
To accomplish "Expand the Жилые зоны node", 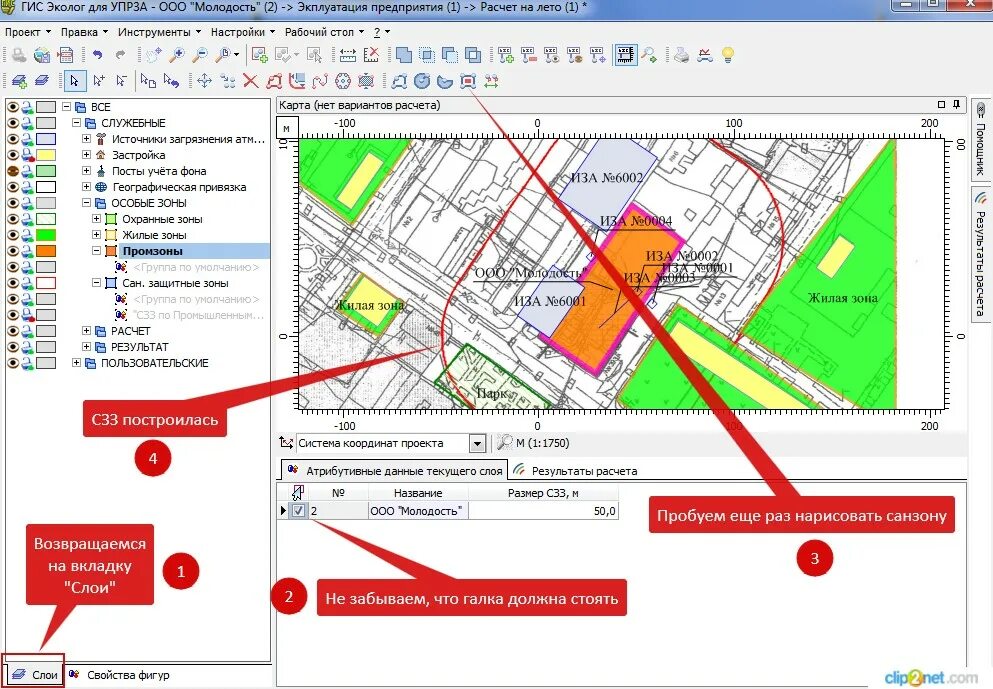I will pyautogui.click(x=97, y=235).
